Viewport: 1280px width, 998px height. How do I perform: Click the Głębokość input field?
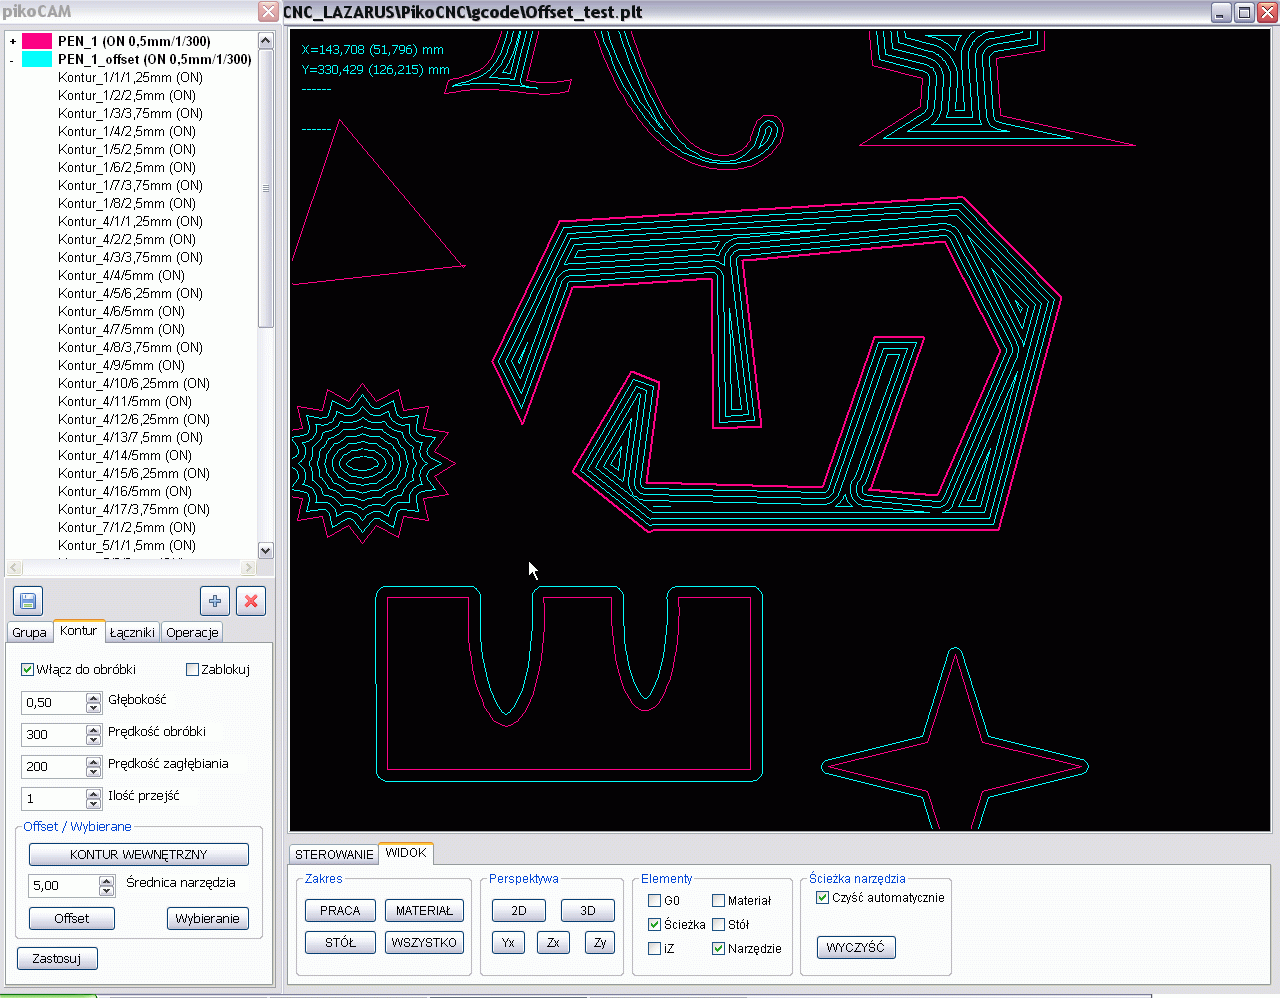[x=54, y=702]
